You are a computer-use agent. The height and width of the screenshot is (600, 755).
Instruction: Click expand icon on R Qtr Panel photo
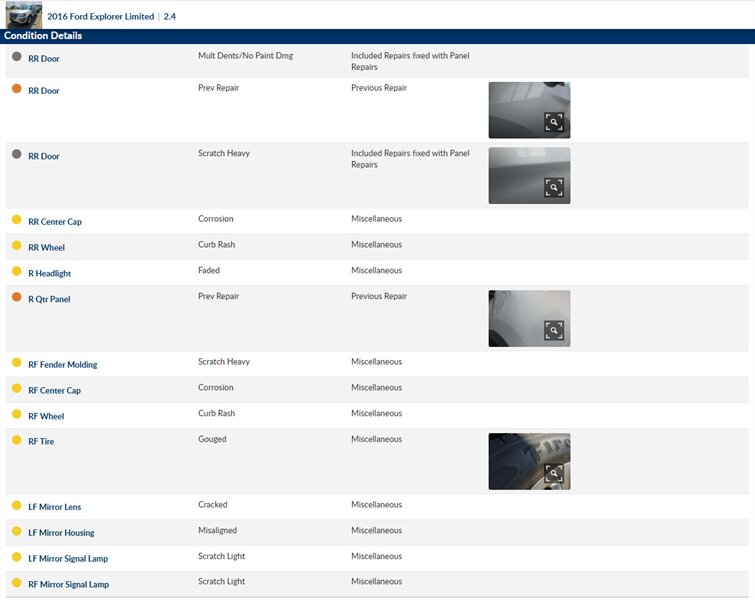pyautogui.click(x=554, y=330)
